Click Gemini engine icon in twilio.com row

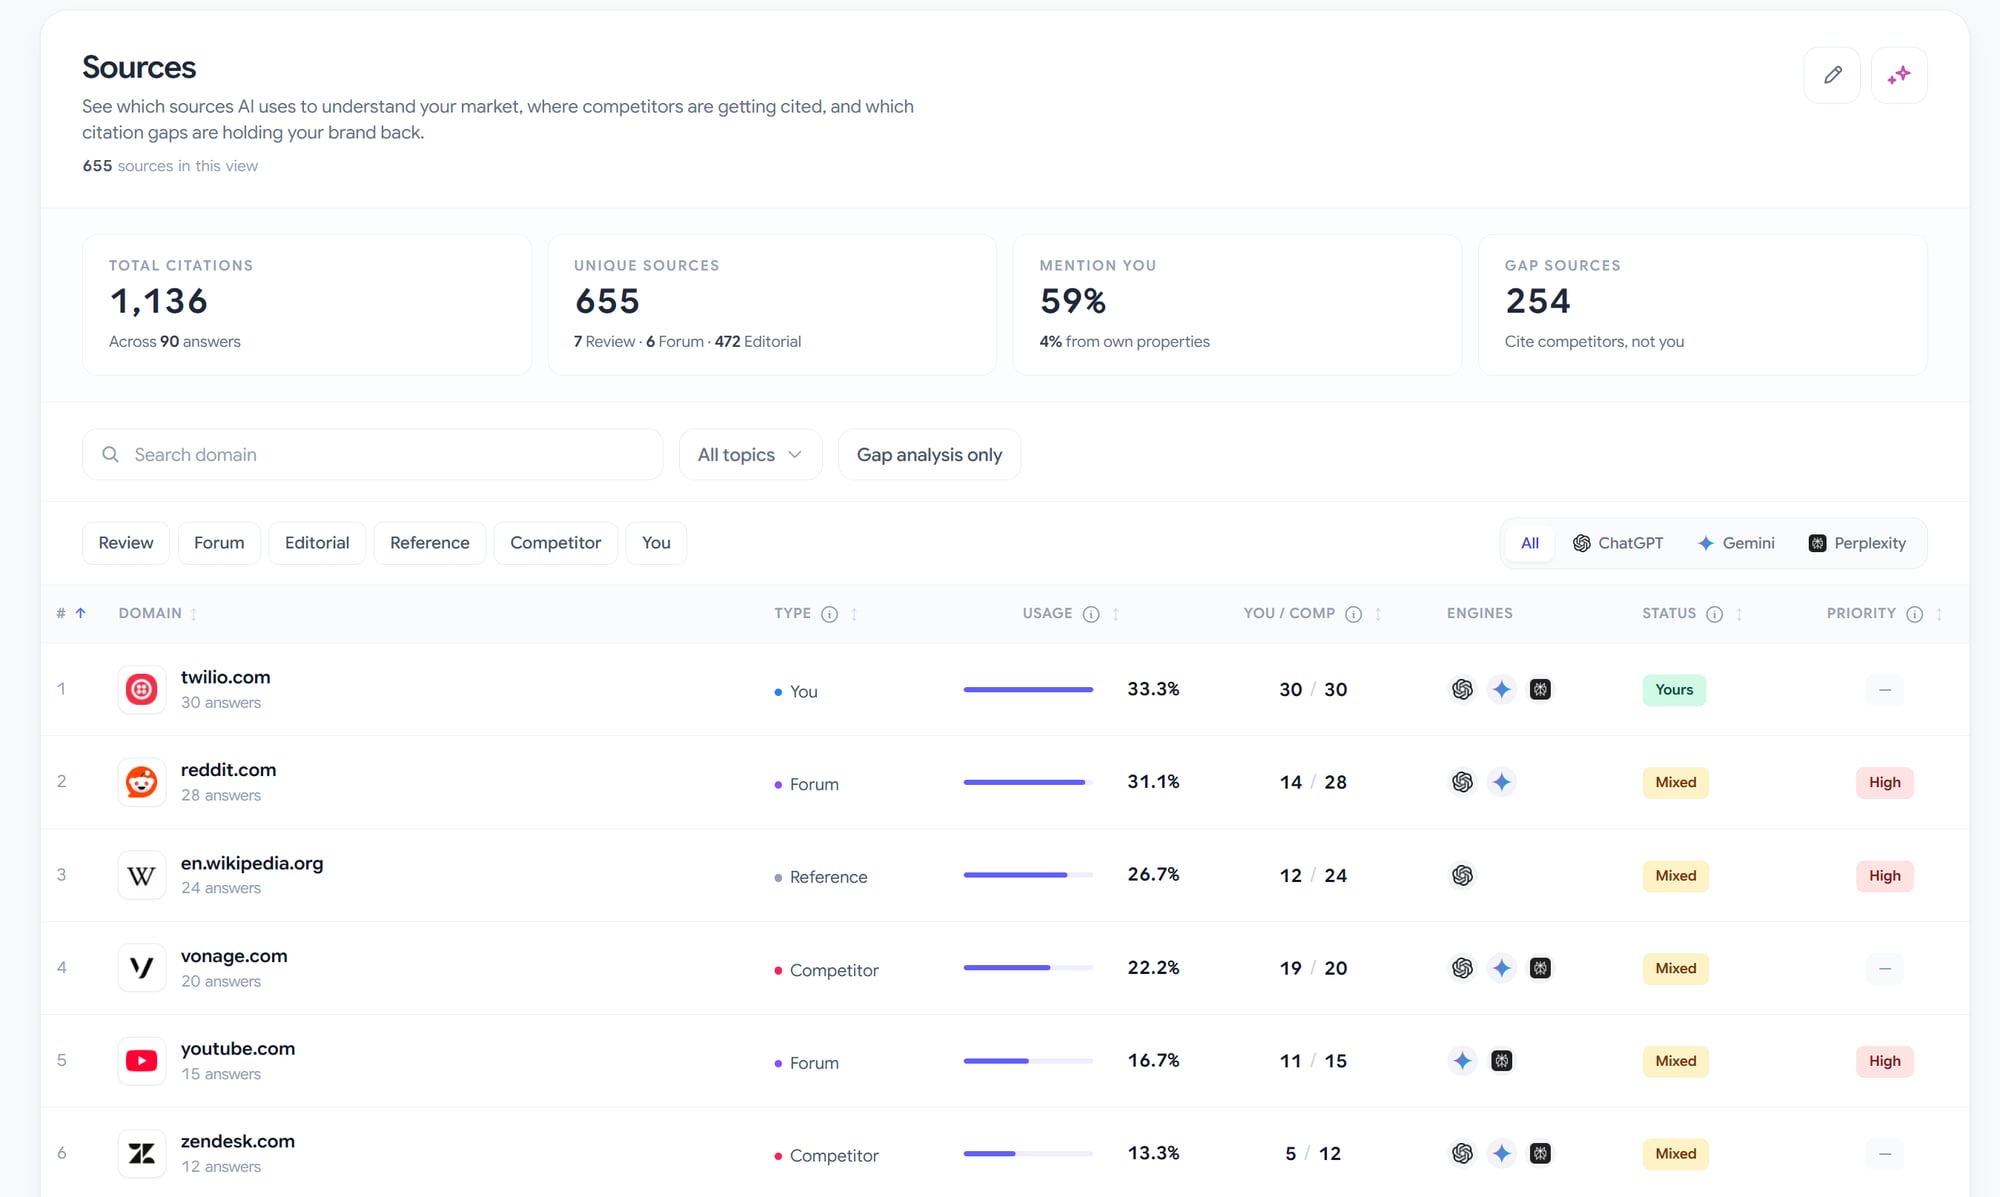pyautogui.click(x=1501, y=689)
